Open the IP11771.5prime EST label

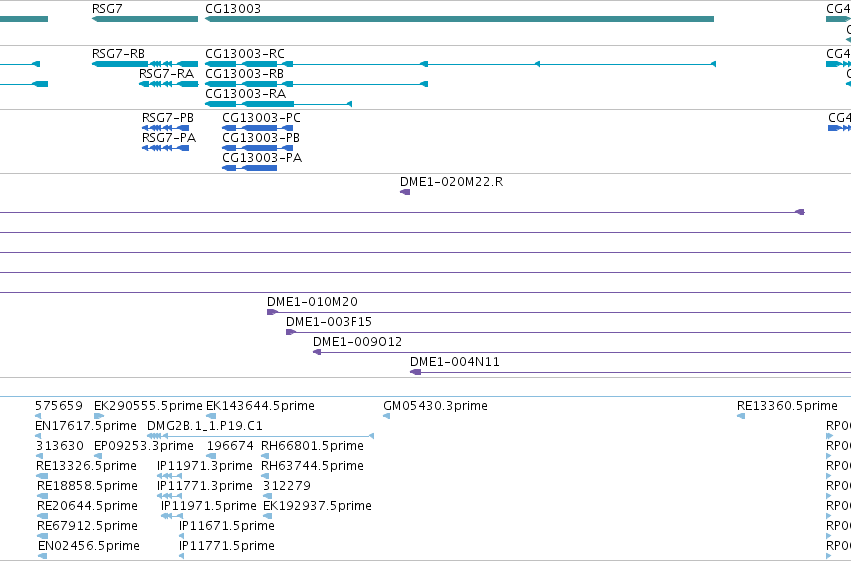227,546
